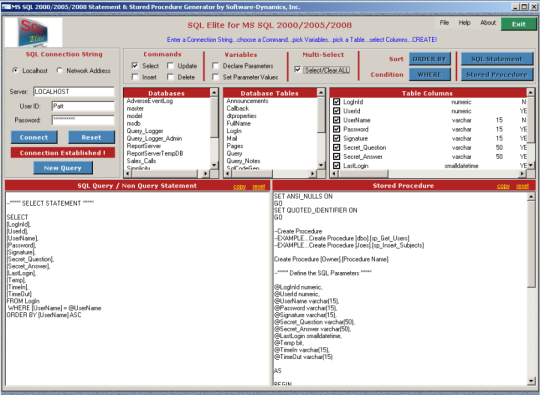Click the Table Columns horizontal scrollbar thumb
Image resolution: width=540 pixels, height=395 pixels.
click(363, 174)
